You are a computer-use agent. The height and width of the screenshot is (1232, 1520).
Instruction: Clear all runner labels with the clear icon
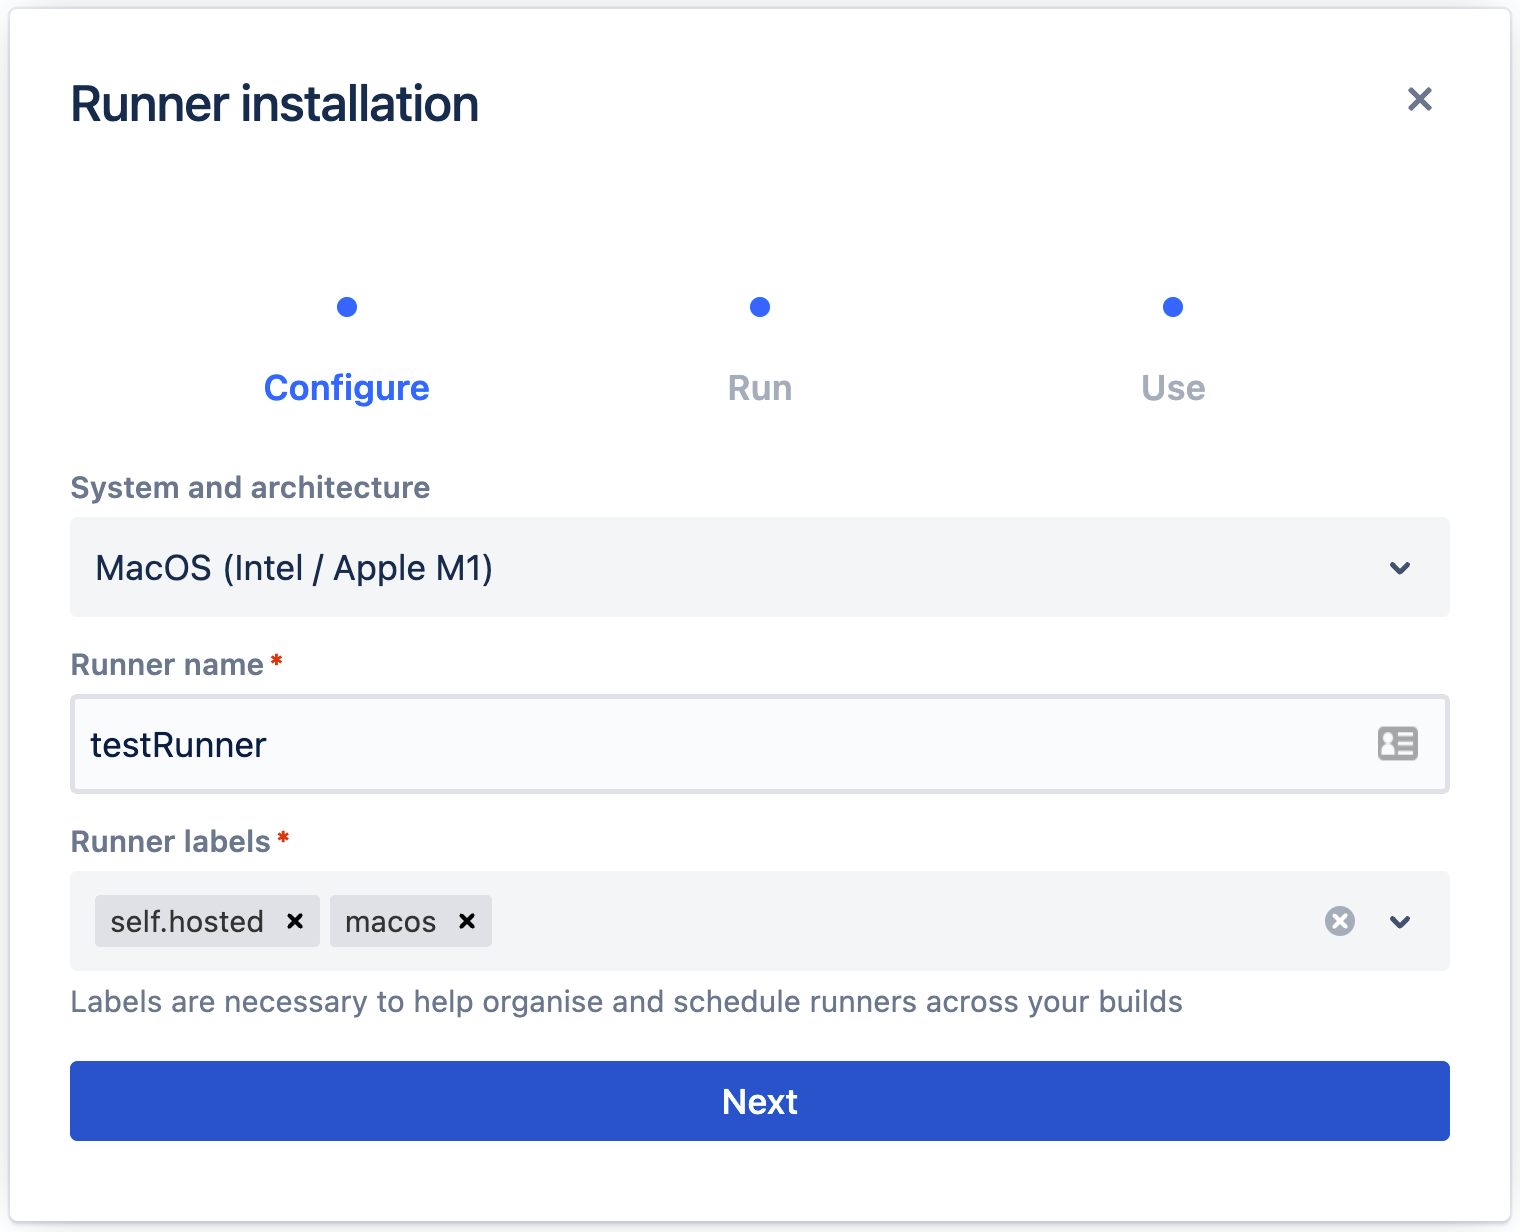[x=1340, y=921]
